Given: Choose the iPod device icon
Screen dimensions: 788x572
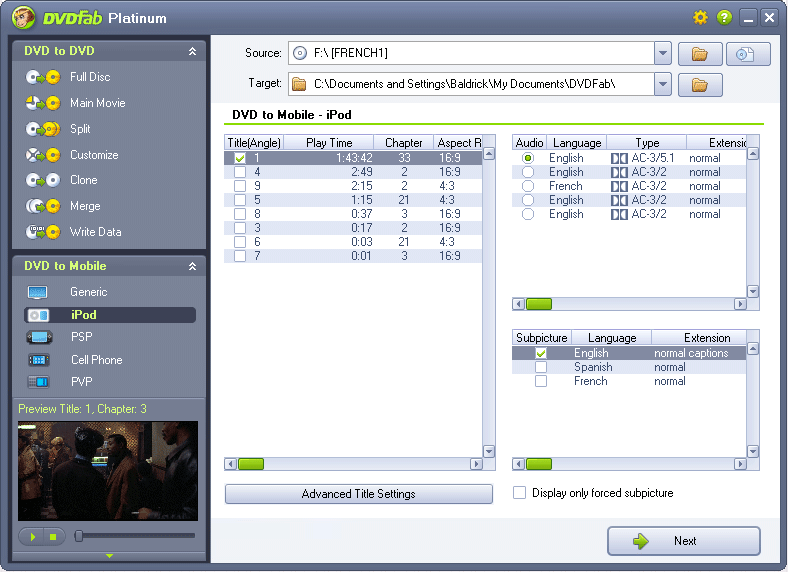Looking at the screenshot, I should [38, 315].
